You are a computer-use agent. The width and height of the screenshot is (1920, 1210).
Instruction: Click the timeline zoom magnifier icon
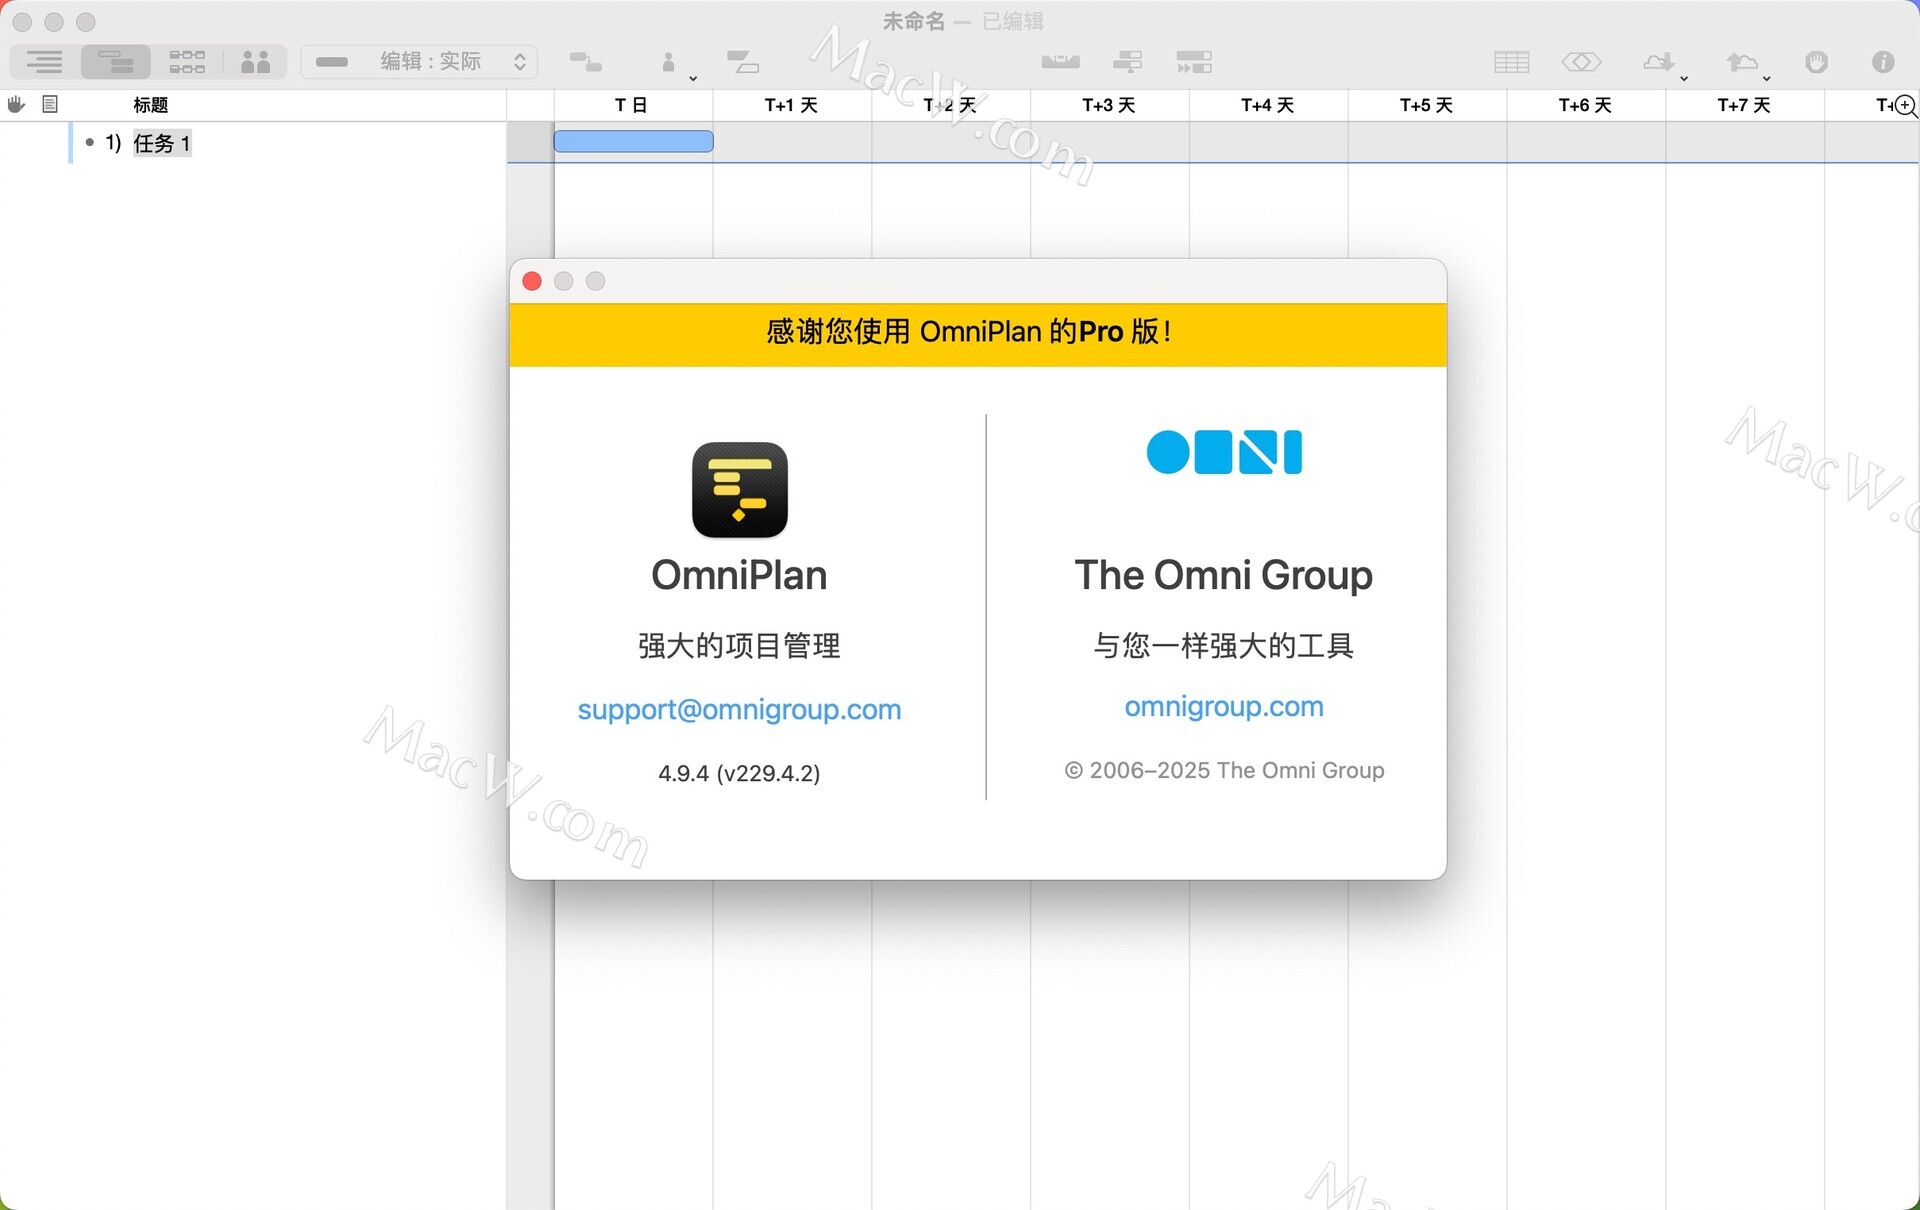tap(1906, 105)
